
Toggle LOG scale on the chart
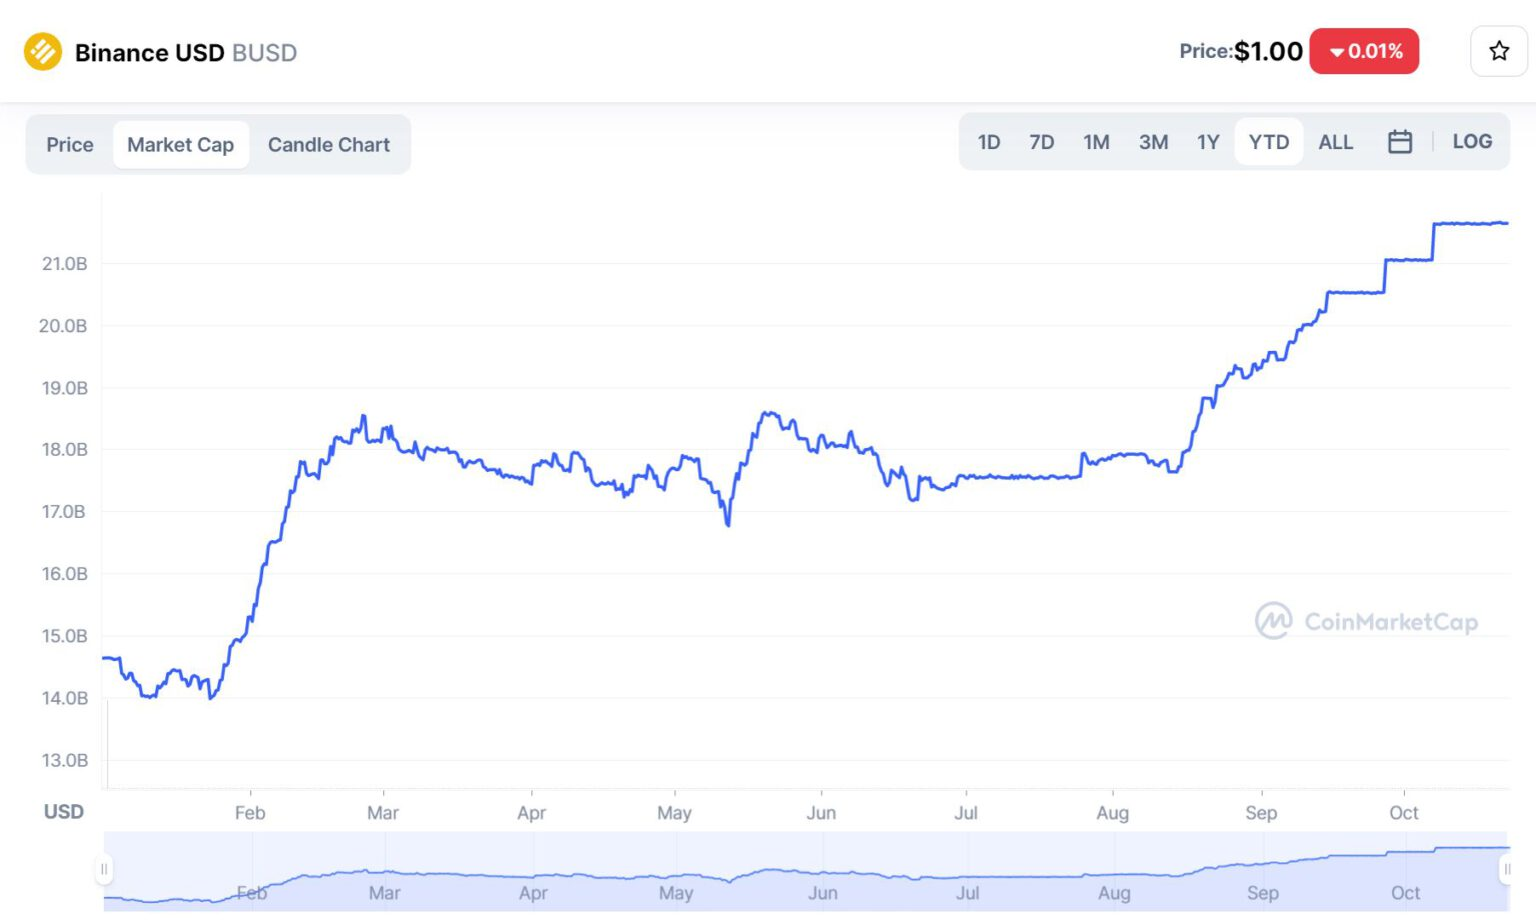coord(1472,142)
